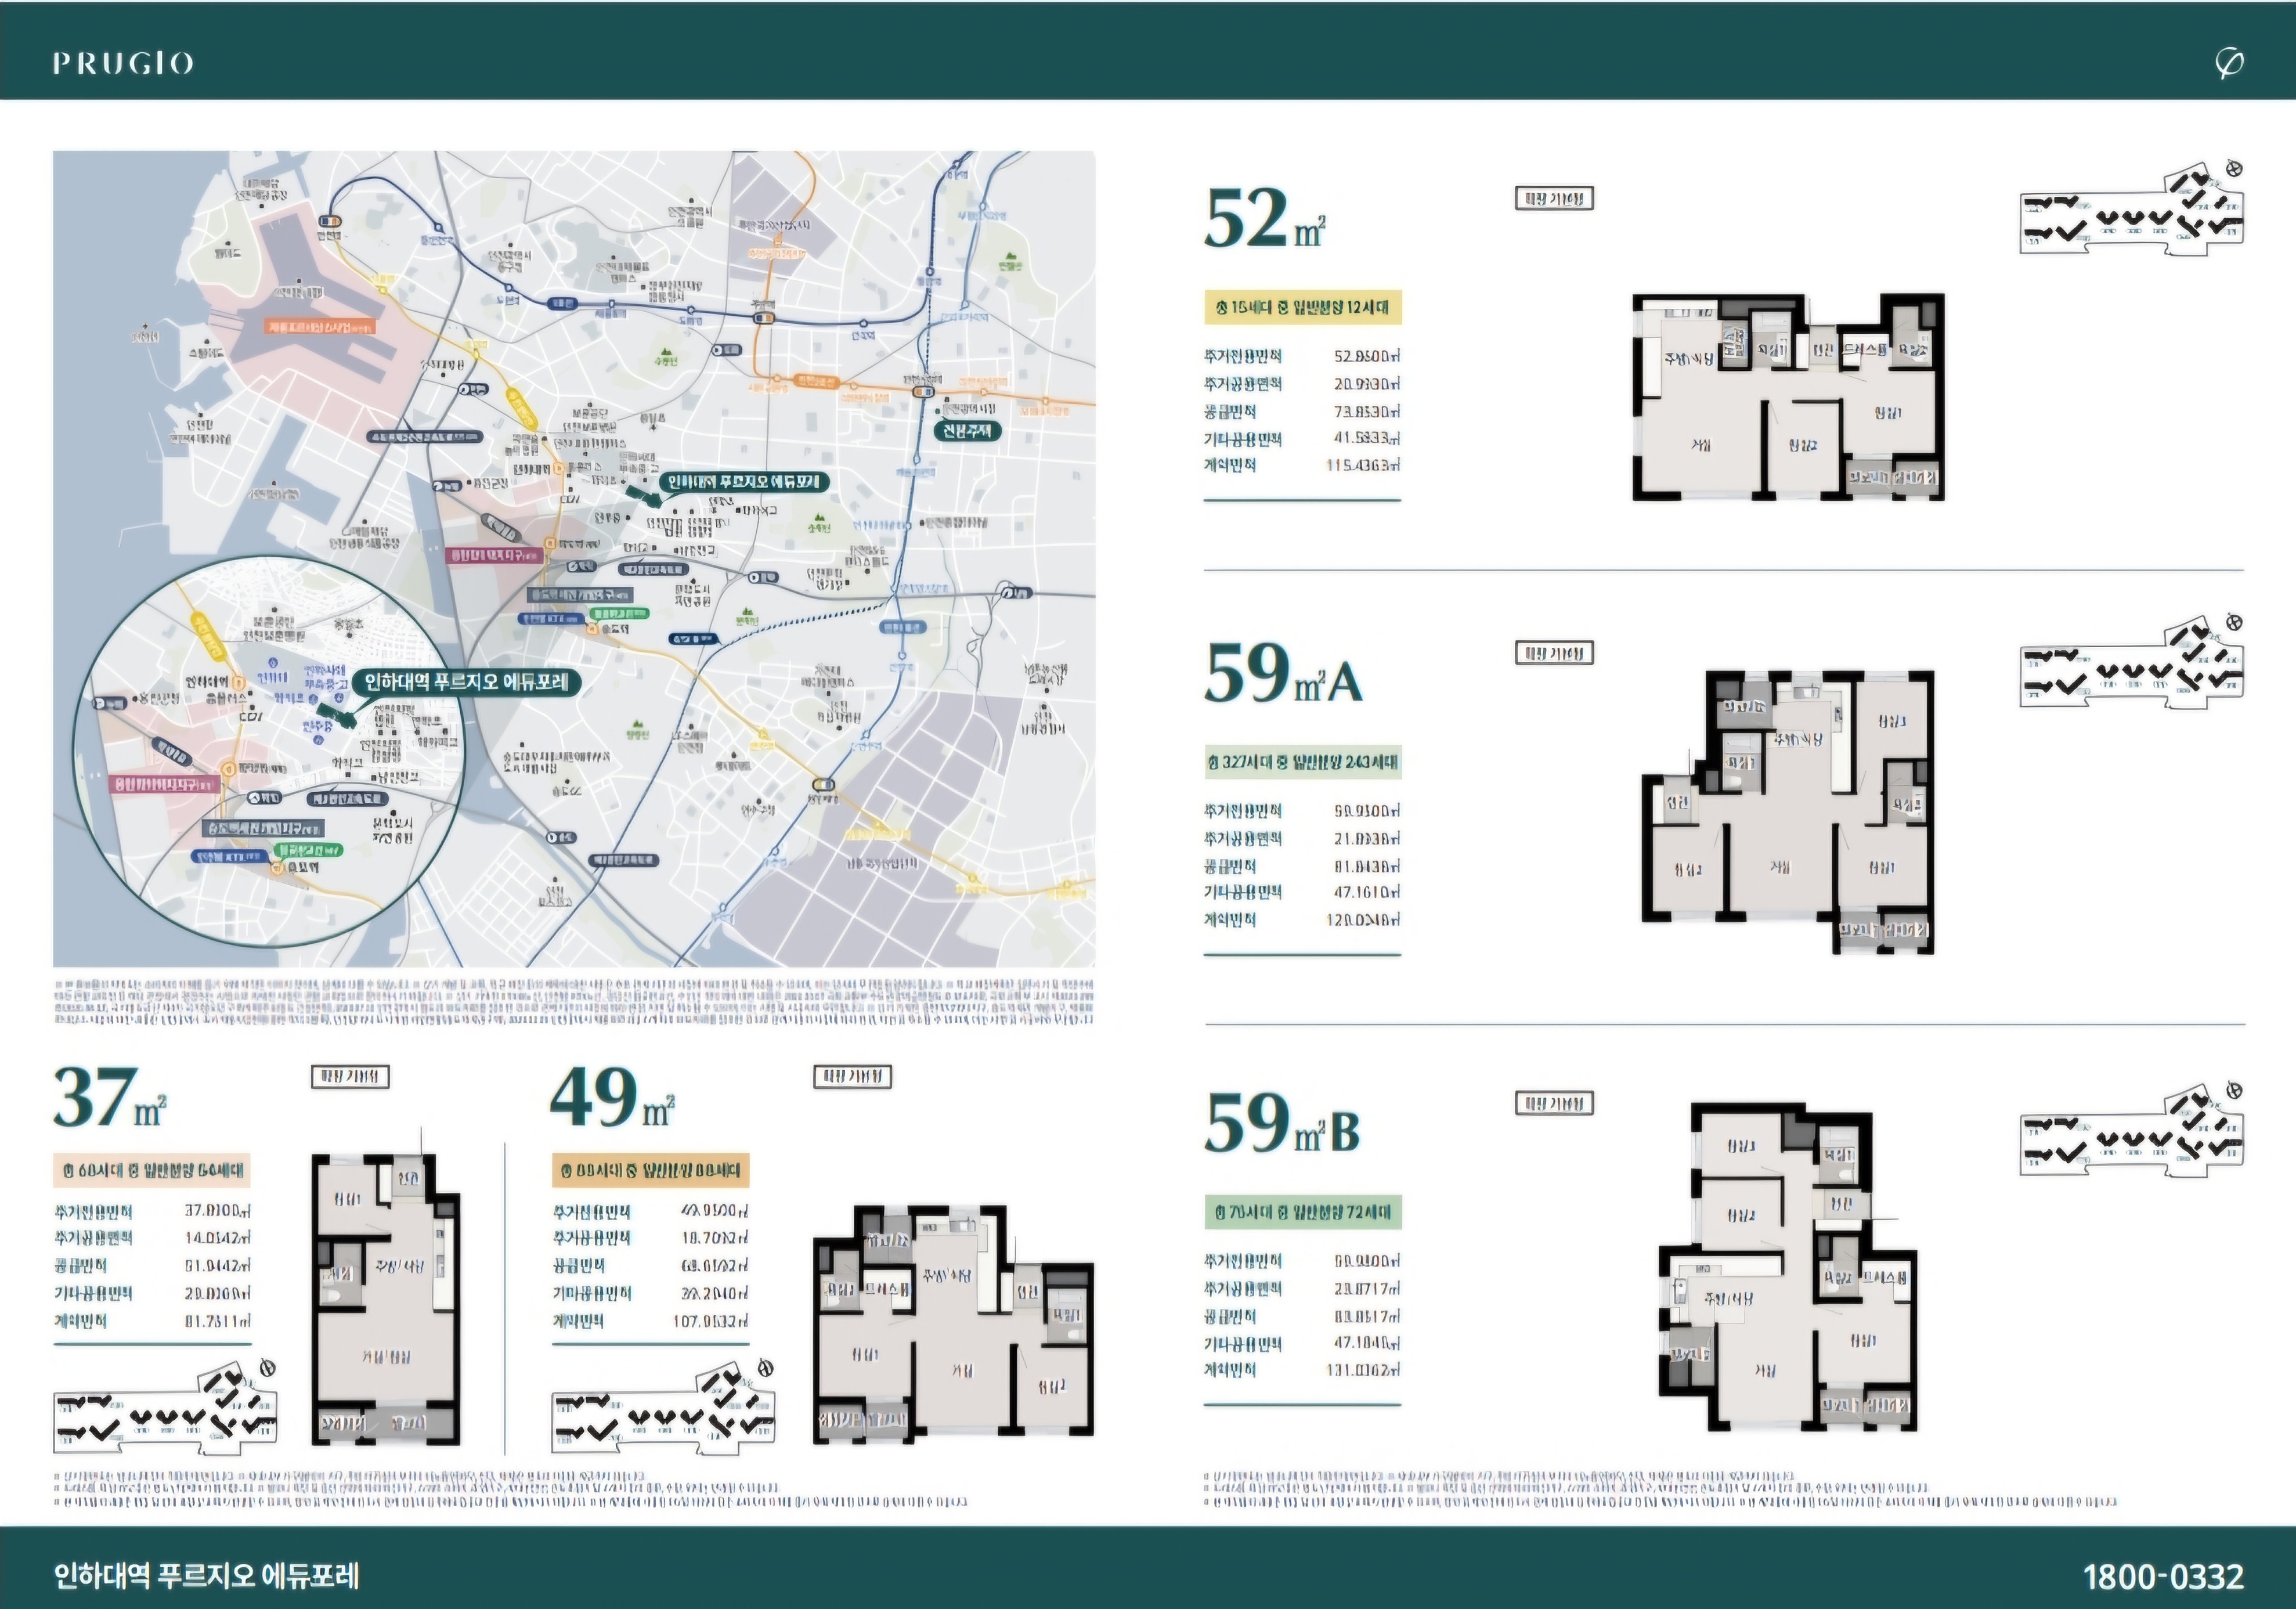Click the leaf emblem icon in header
The height and width of the screenshot is (1609, 2296).
[x=2229, y=63]
